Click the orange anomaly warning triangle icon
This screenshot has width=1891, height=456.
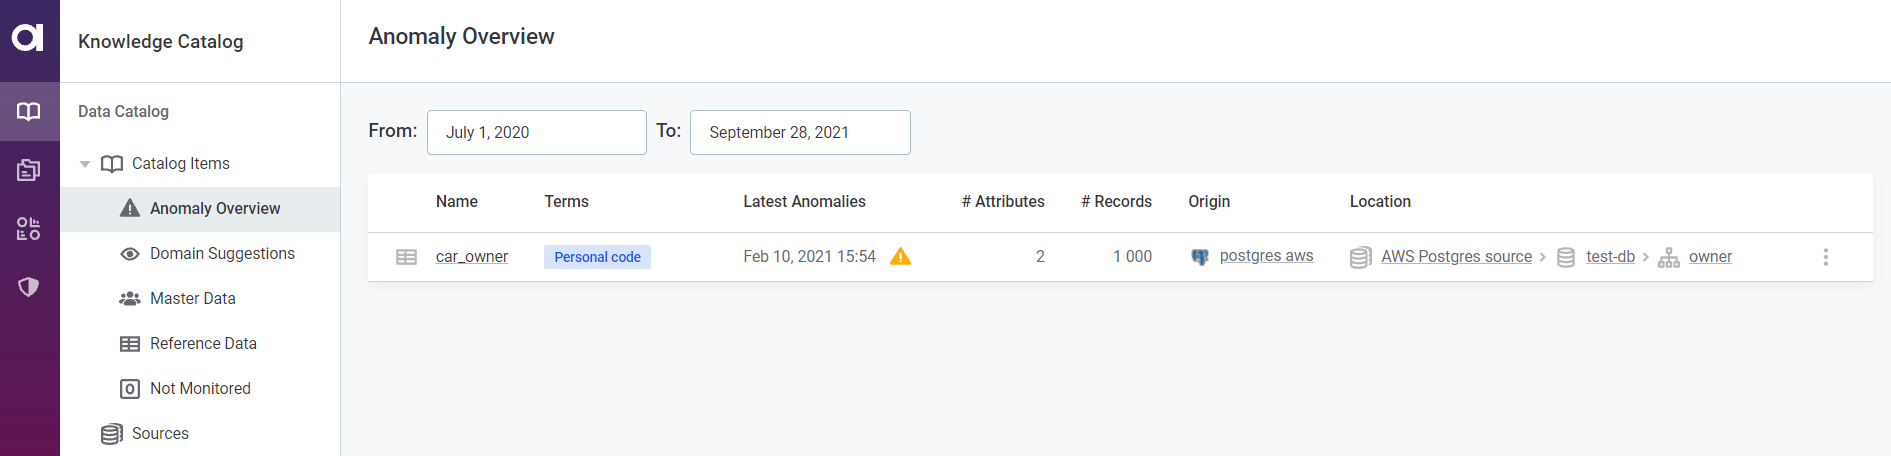(x=900, y=256)
